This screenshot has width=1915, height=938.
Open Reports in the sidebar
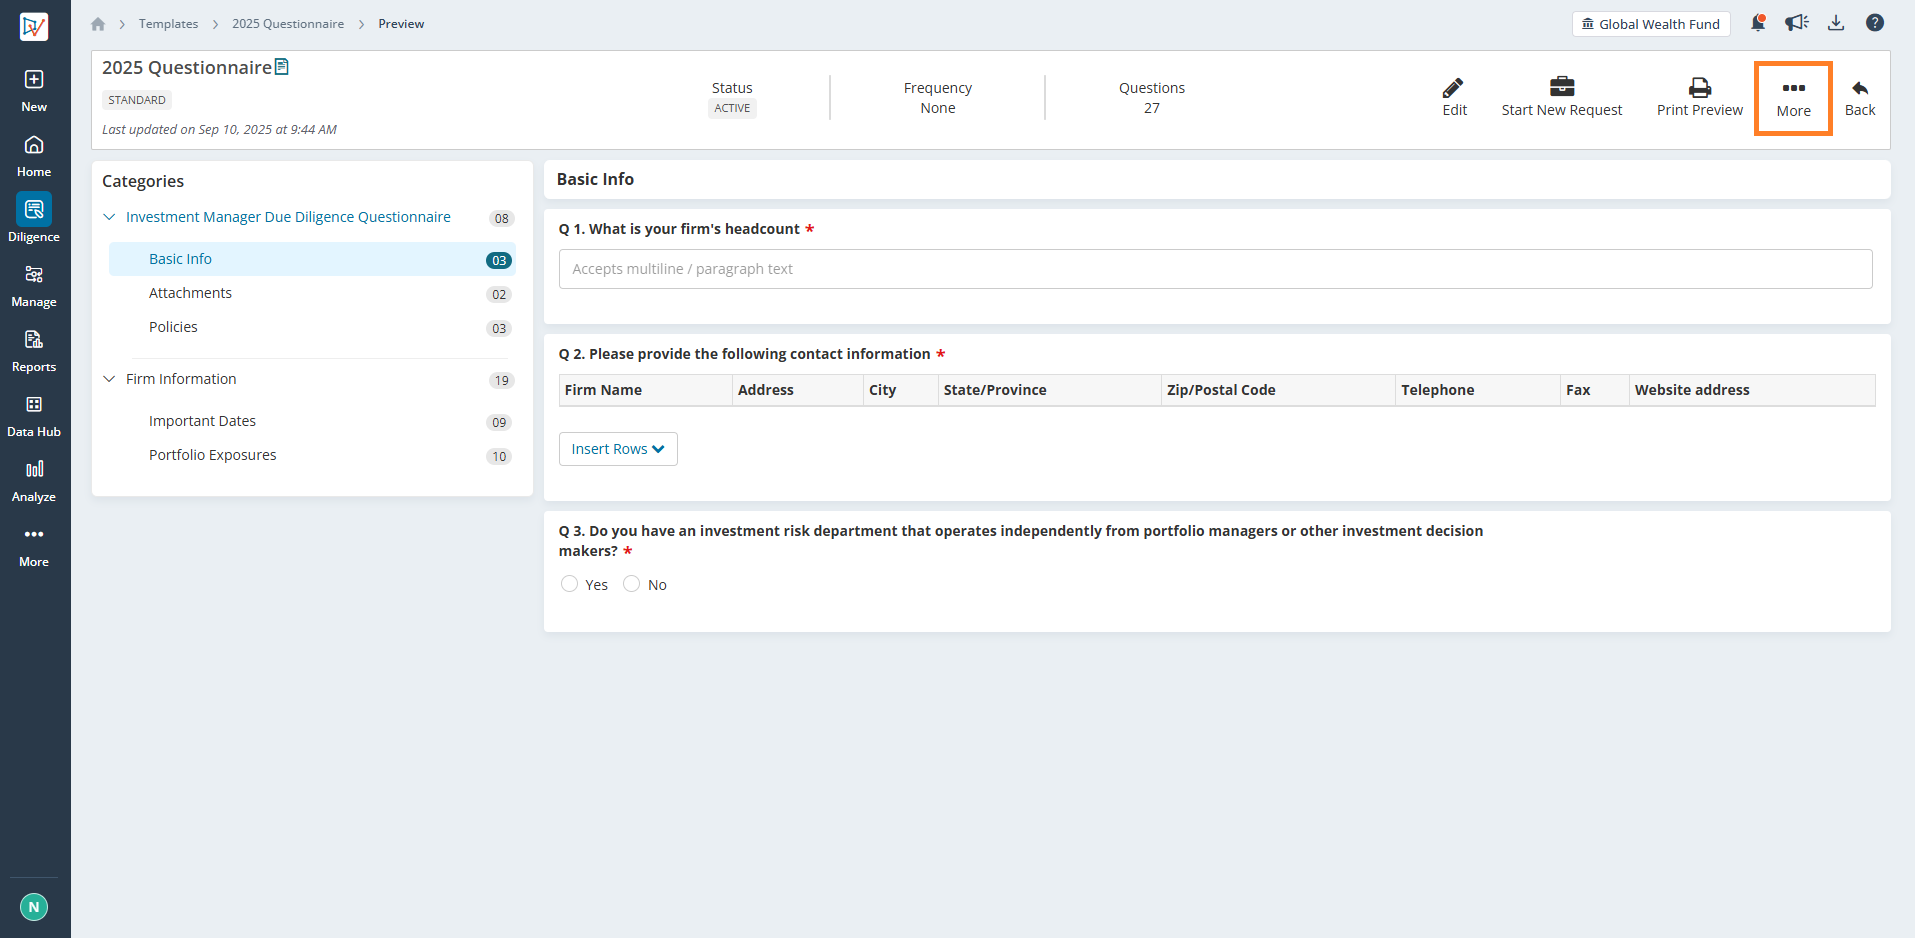(34, 351)
